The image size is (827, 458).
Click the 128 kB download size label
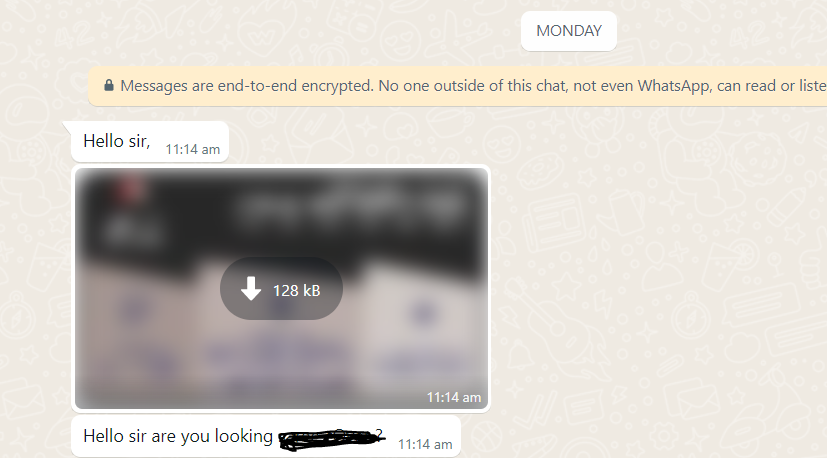point(296,291)
